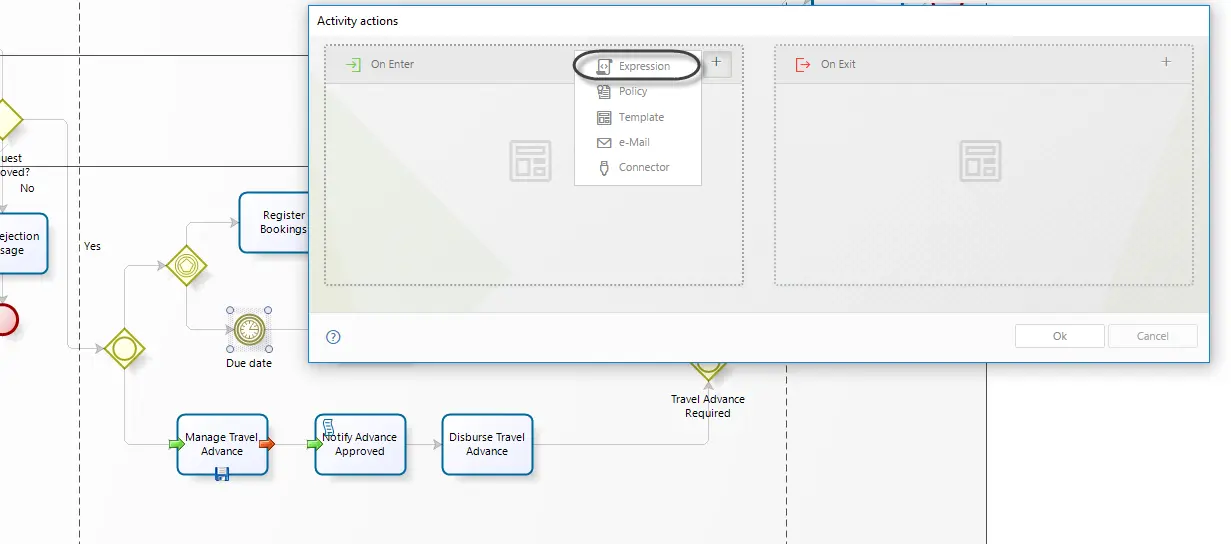Image resolution: width=1231 pixels, height=544 pixels.
Task: Click the empty On Exit placeholder icon
Action: pyautogui.click(x=980, y=161)
